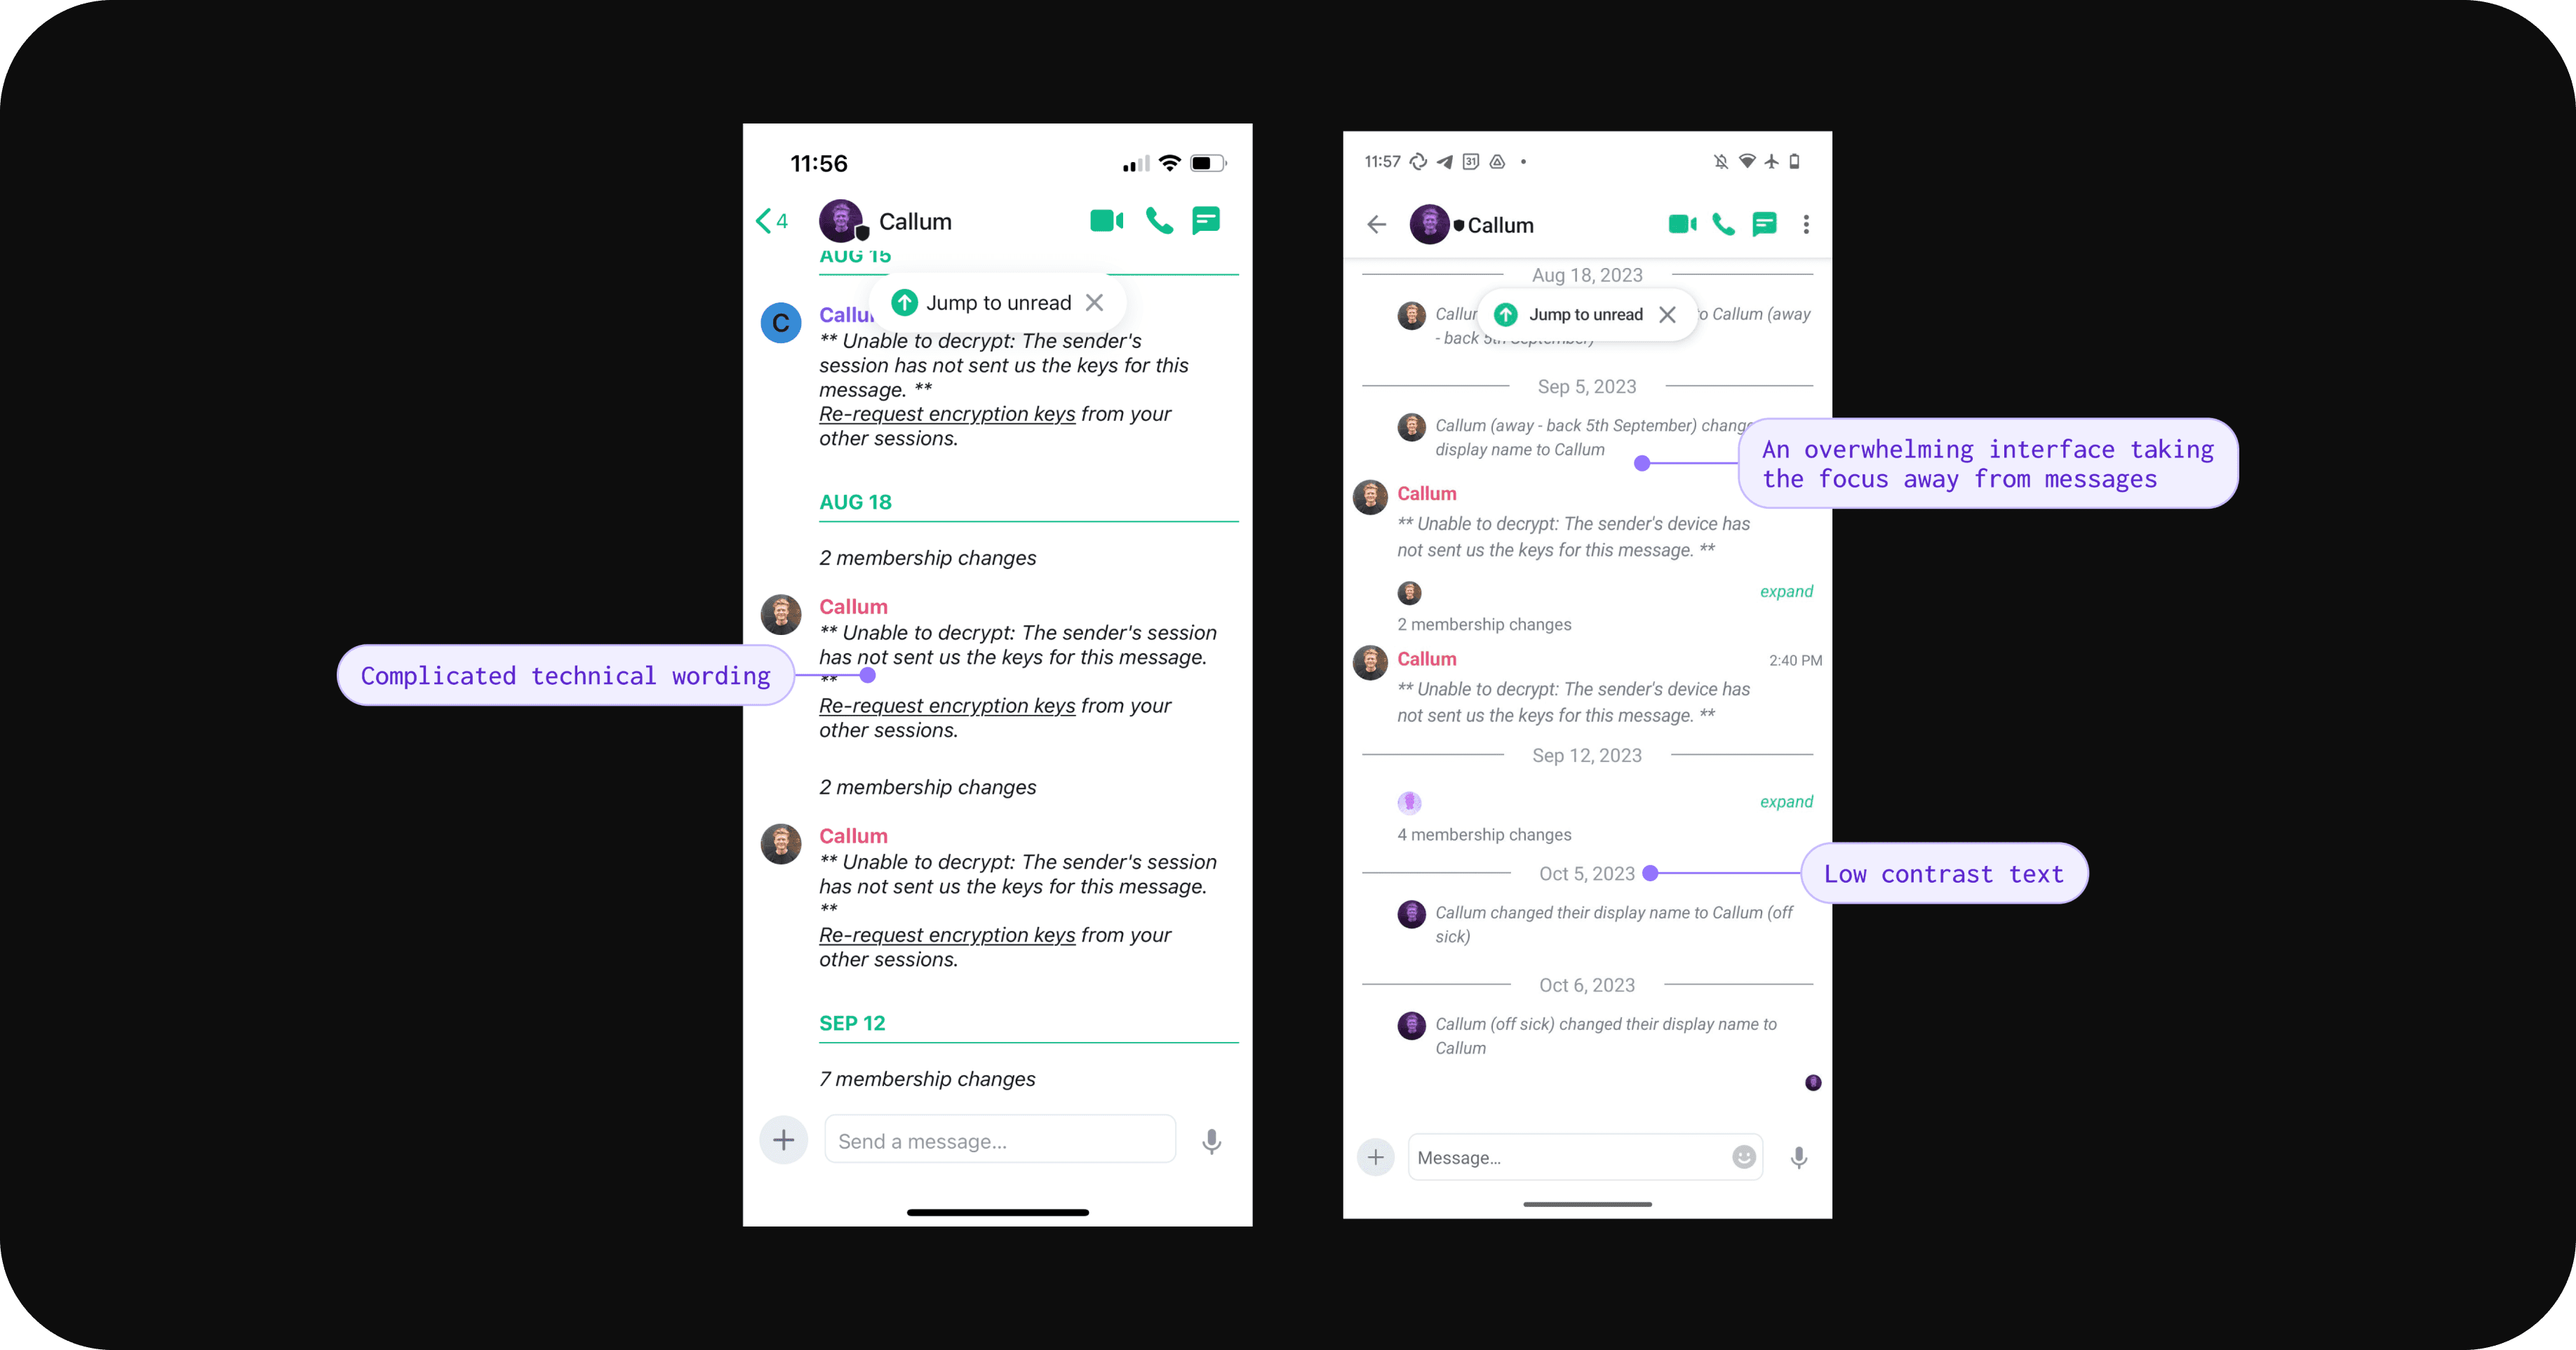
Task: Focus the Send a message input field
Action: tap(1000, 1141)
